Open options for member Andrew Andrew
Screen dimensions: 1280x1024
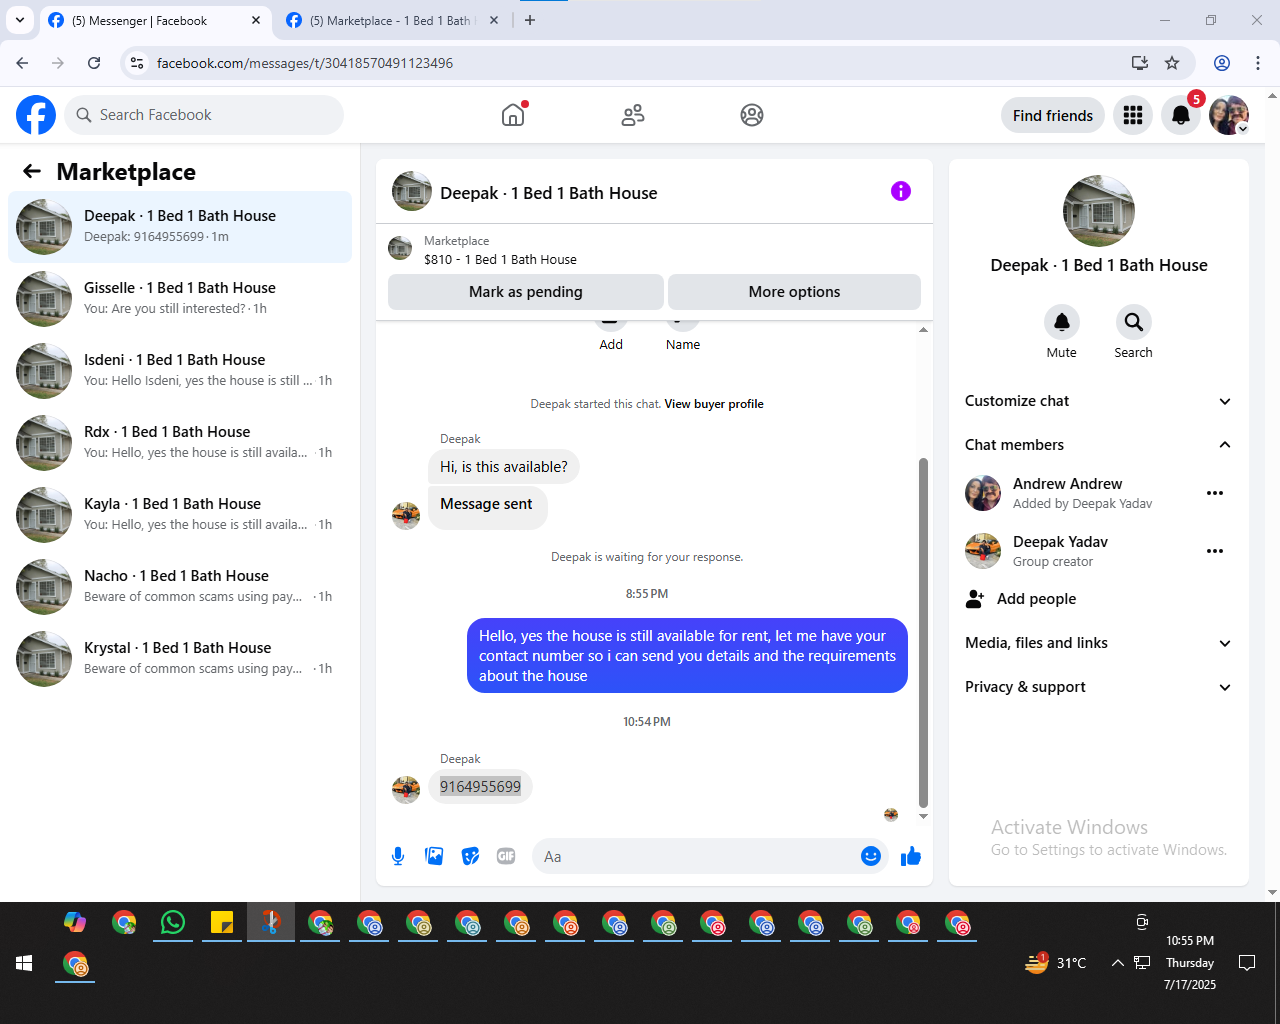point(1215,493)
